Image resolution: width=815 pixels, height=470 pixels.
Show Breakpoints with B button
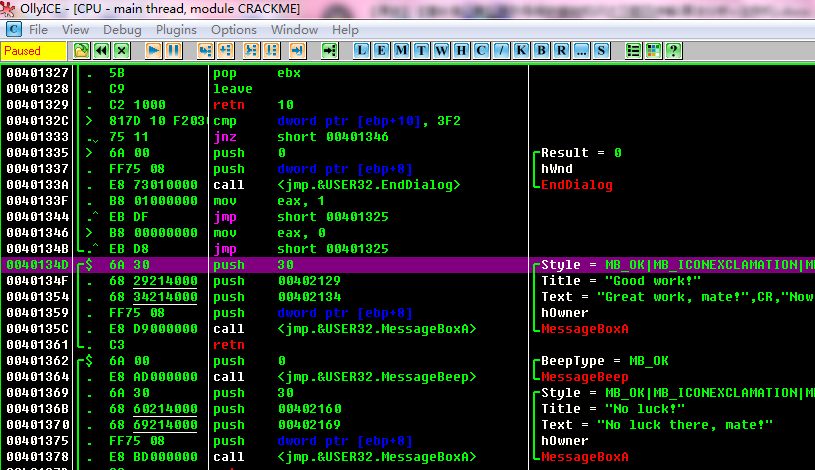(x=541, y=50)
